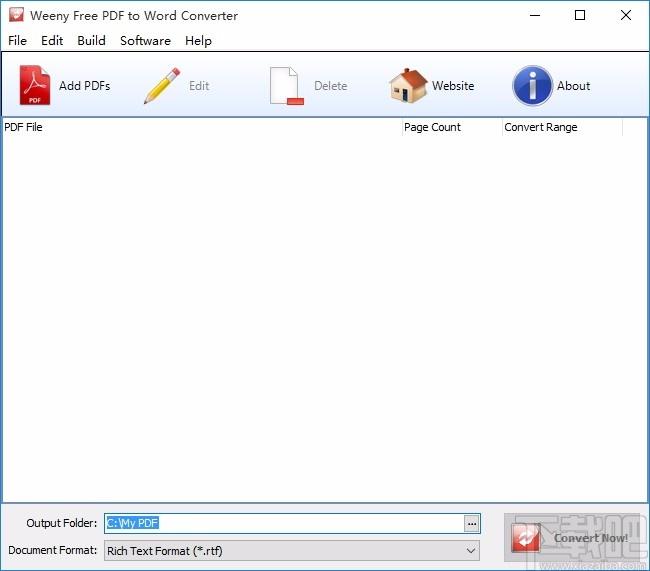Open the Software menu
This screenshot has width=650, height=571.
[x=145, y=41]
